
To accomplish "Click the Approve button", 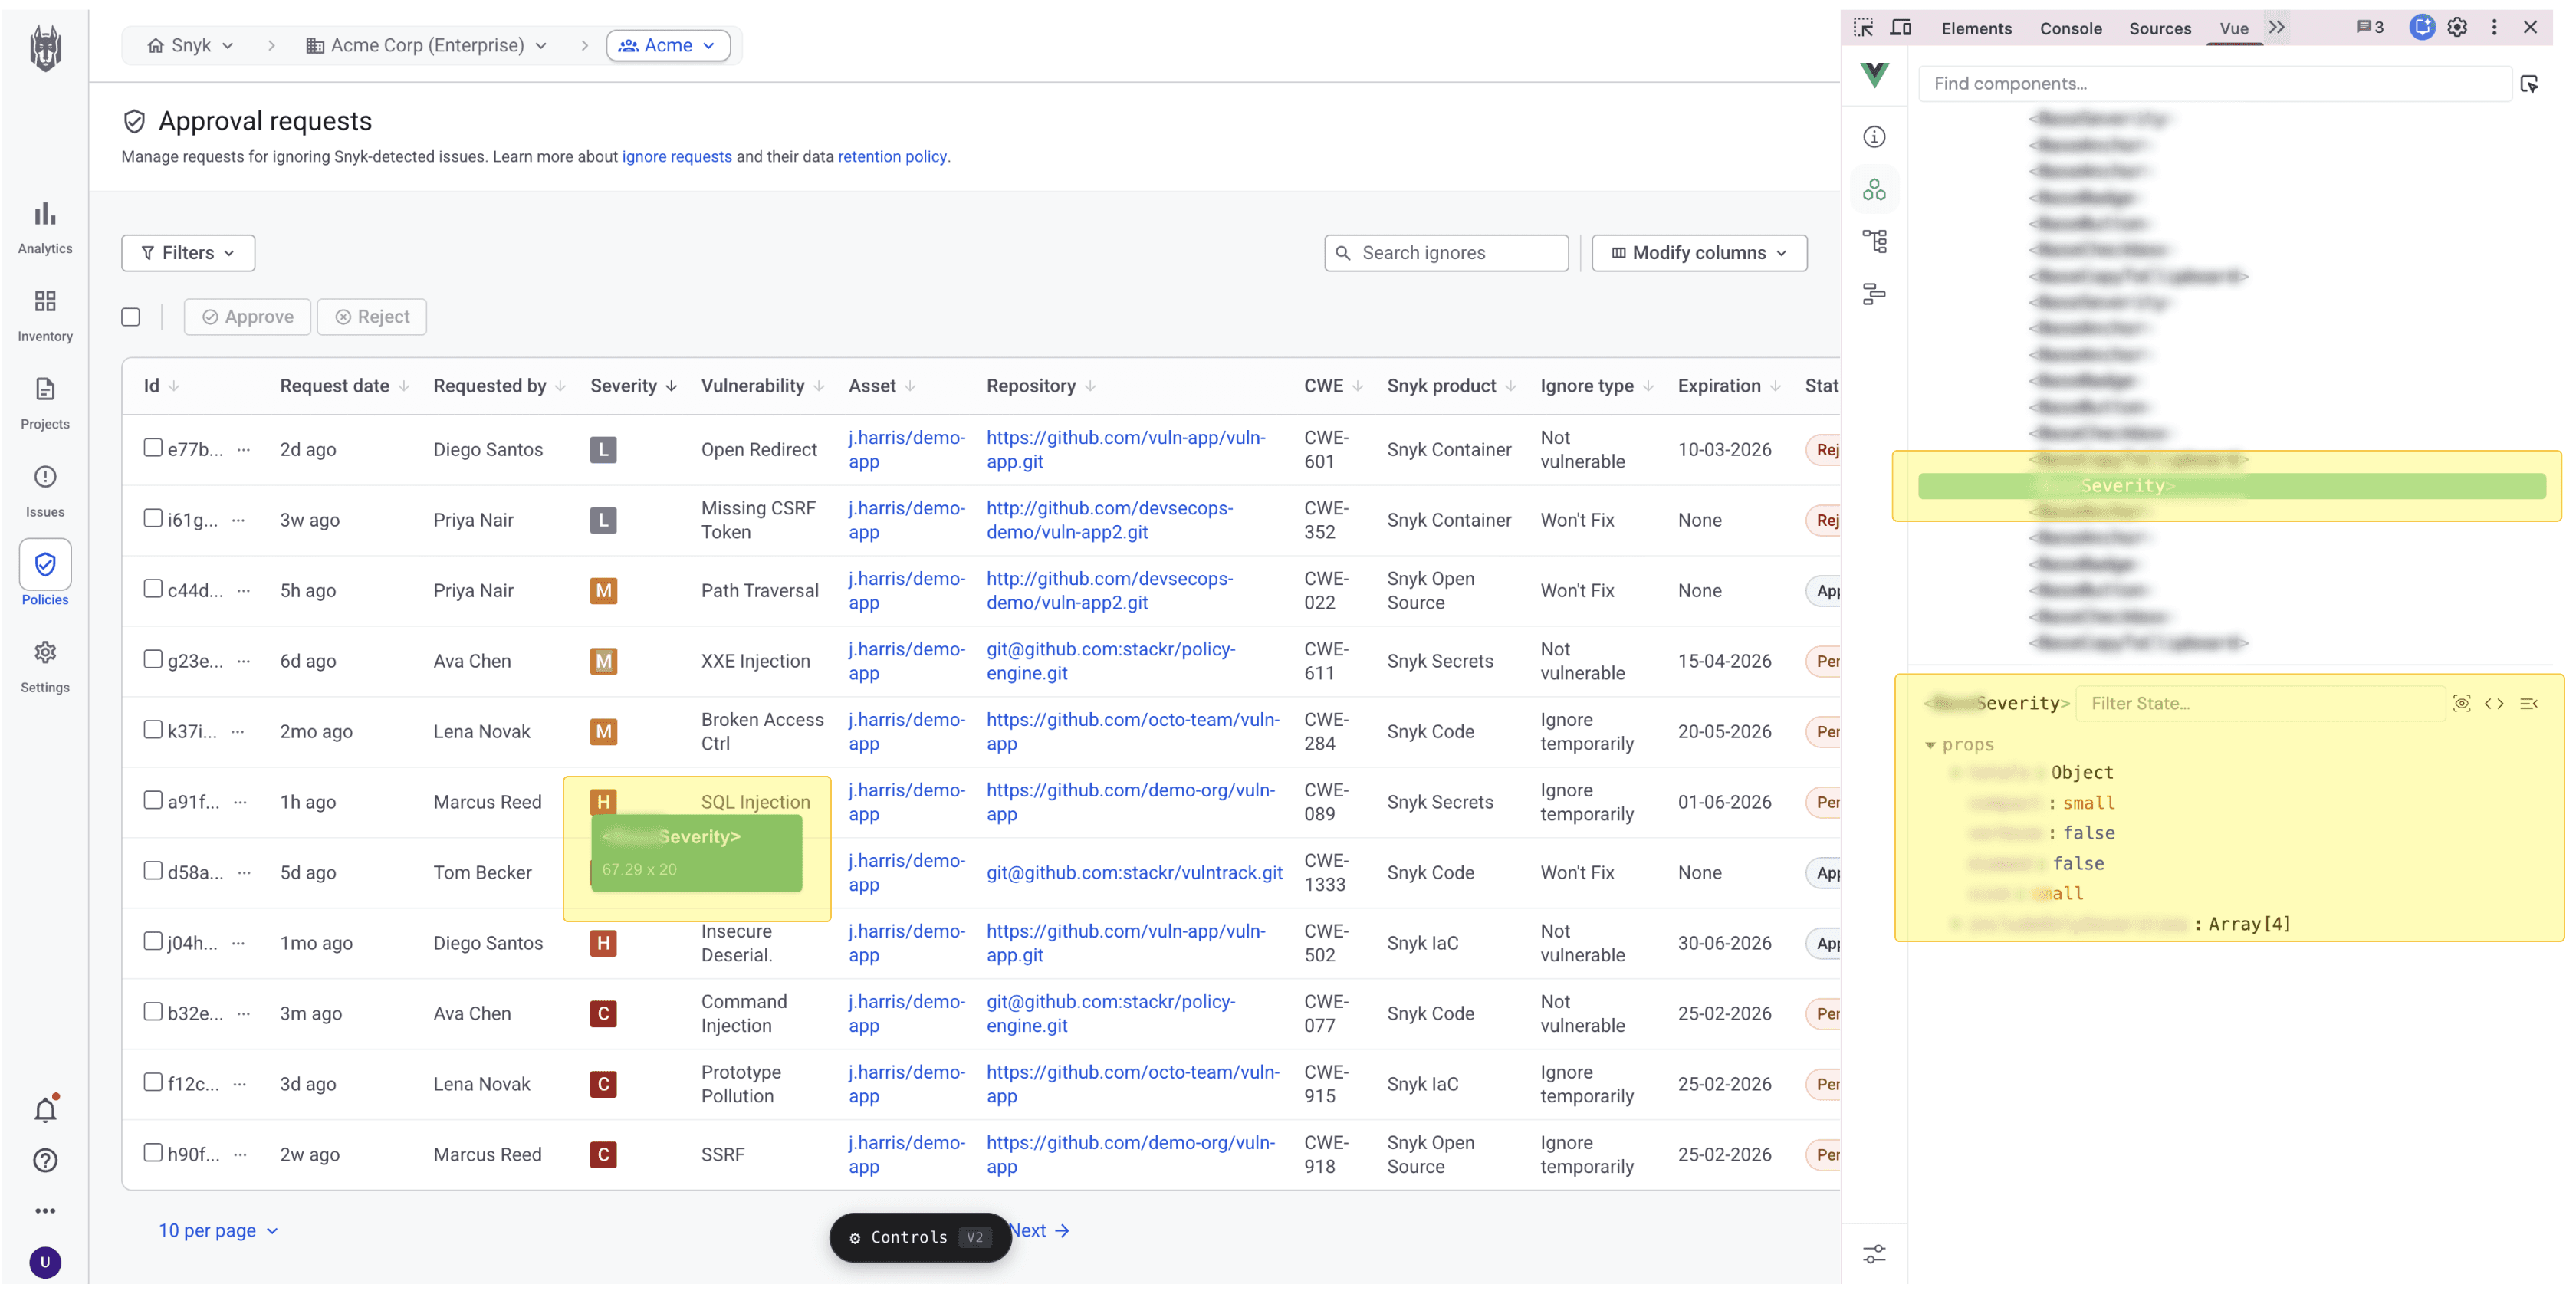I will tap(247, 317).
